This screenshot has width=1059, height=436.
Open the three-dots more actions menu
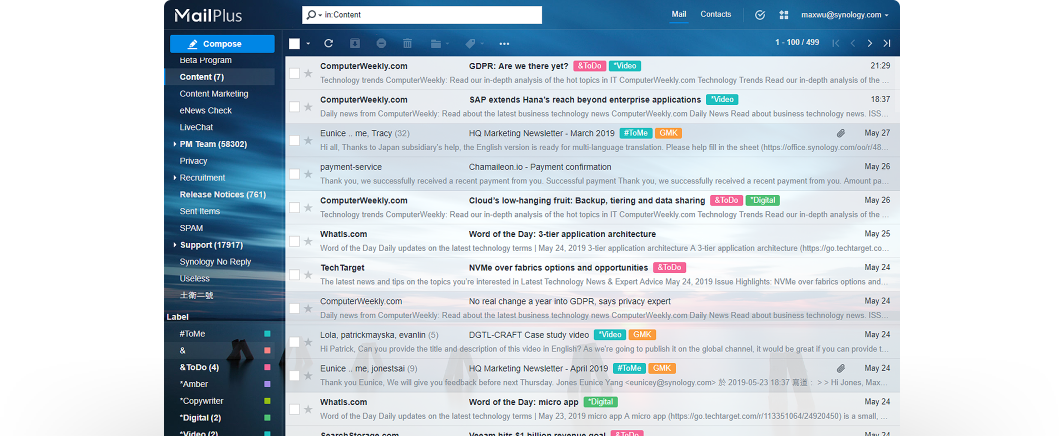(504, 44)
